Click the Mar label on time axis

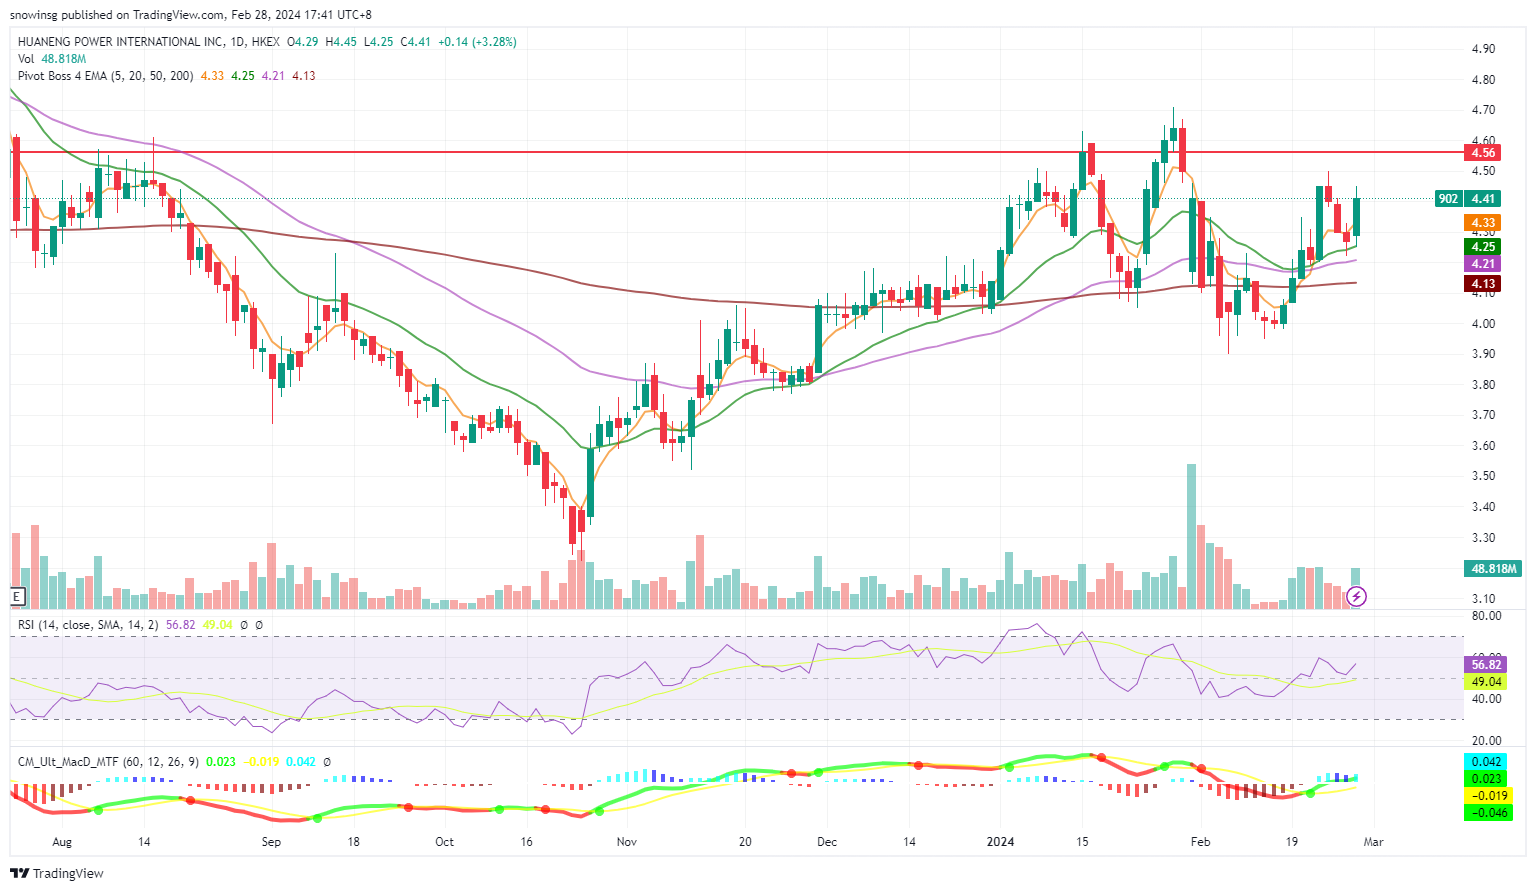click(1373, 842)
